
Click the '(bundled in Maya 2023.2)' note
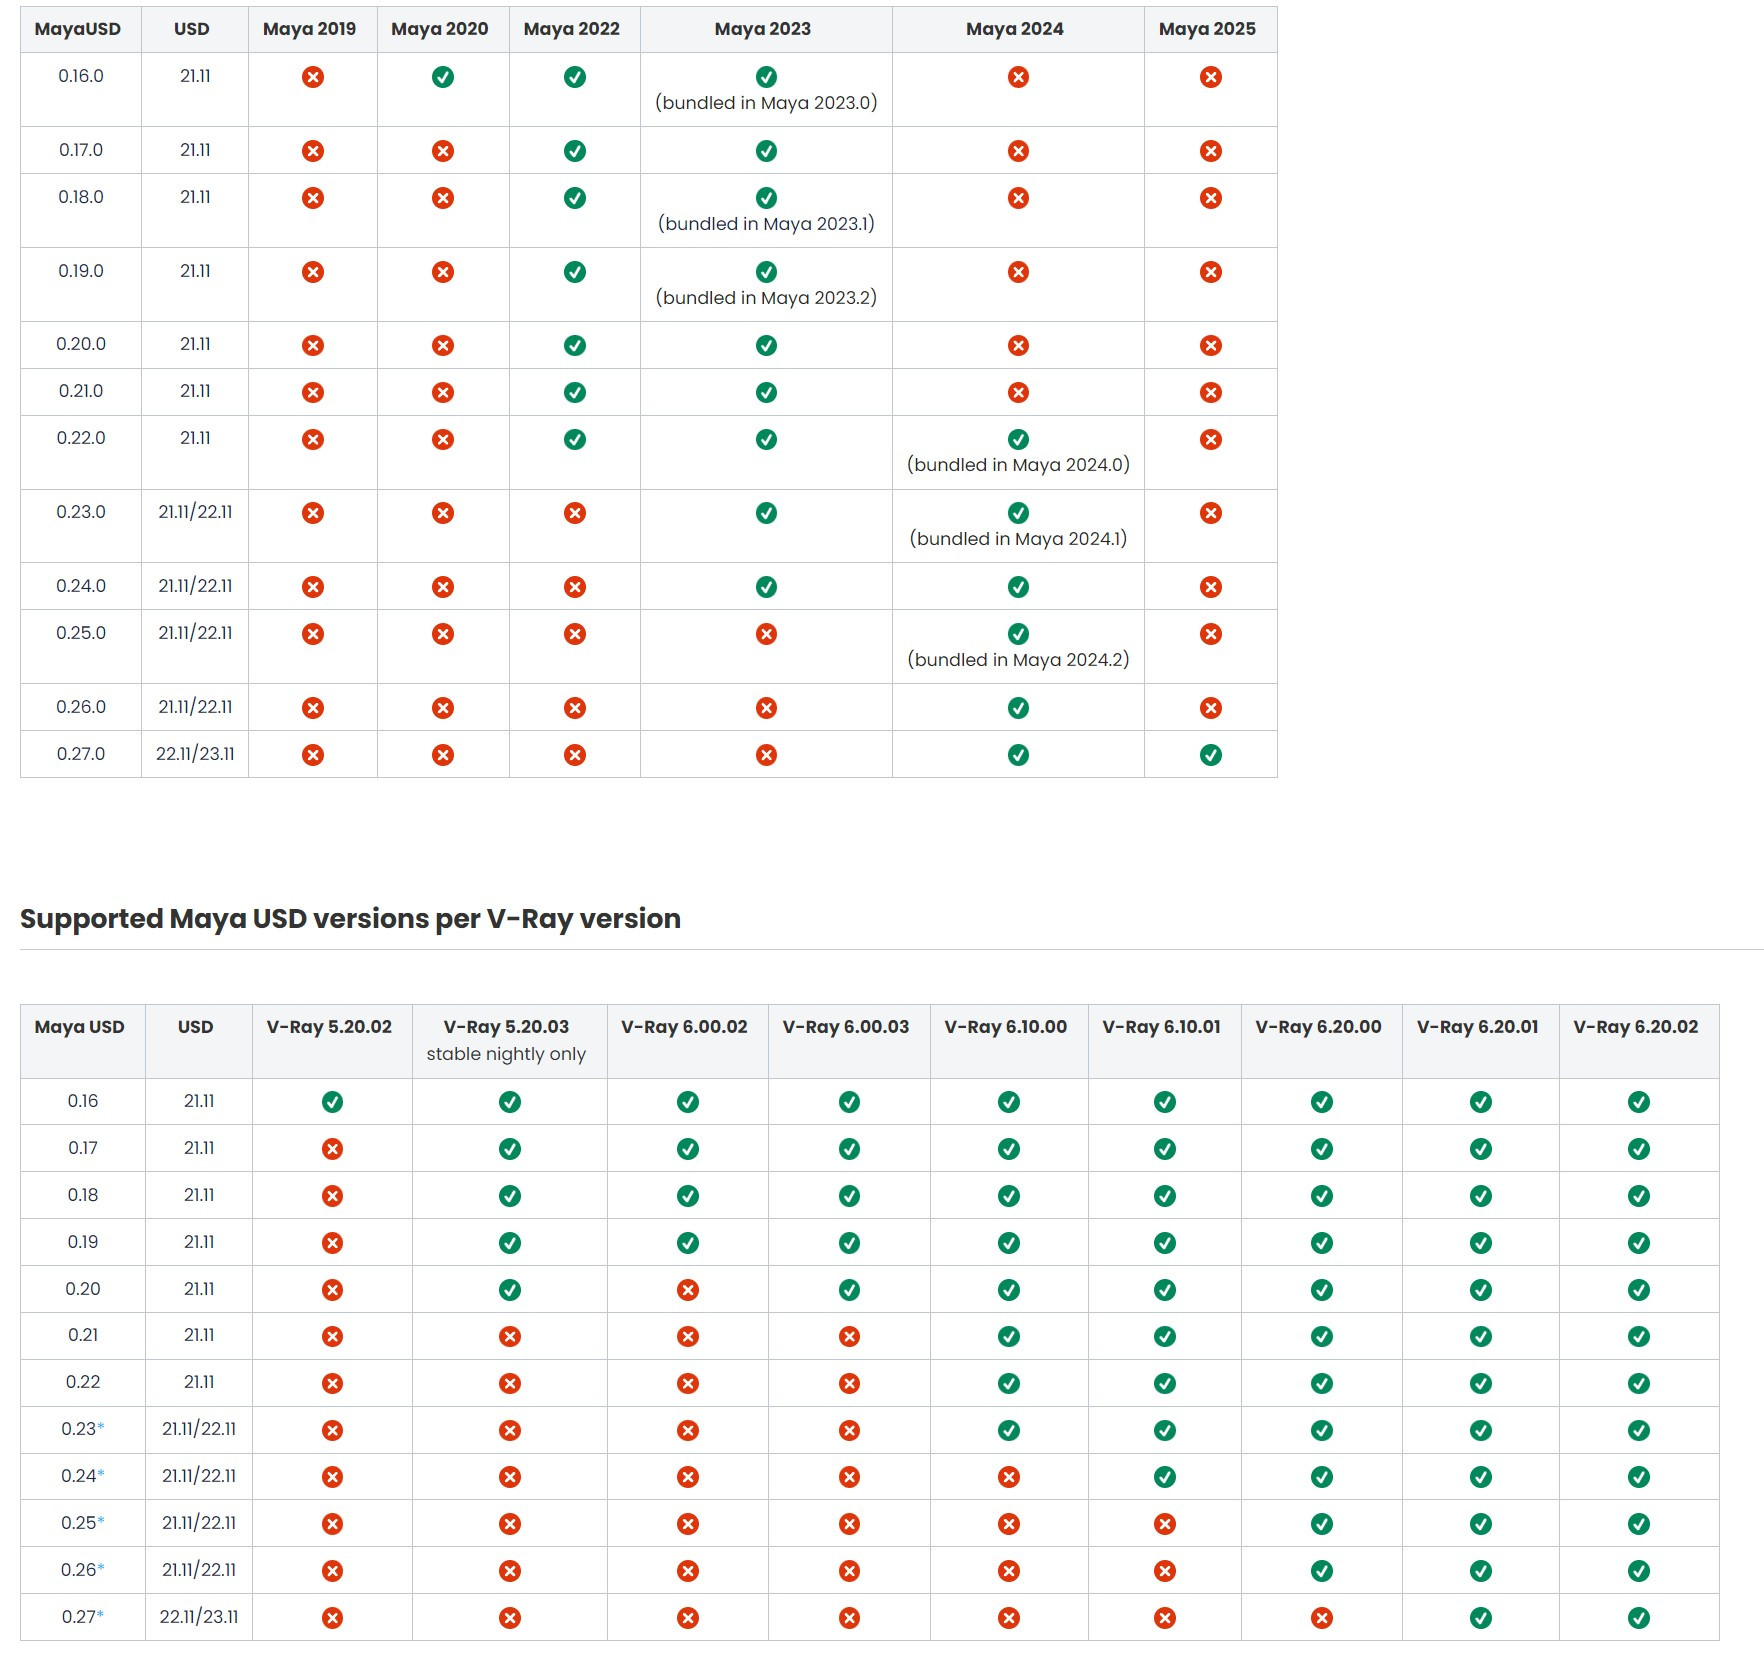pyautogui.click(x=767, y=298)
